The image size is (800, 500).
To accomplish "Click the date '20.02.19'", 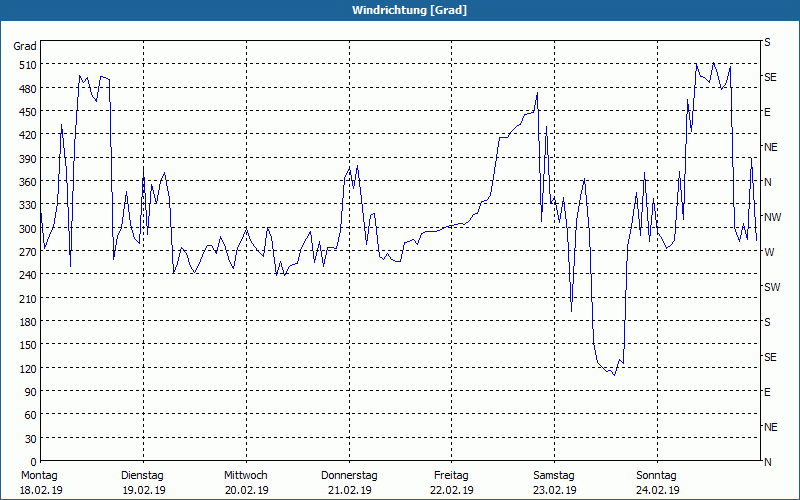I will [x=246, y=490].
